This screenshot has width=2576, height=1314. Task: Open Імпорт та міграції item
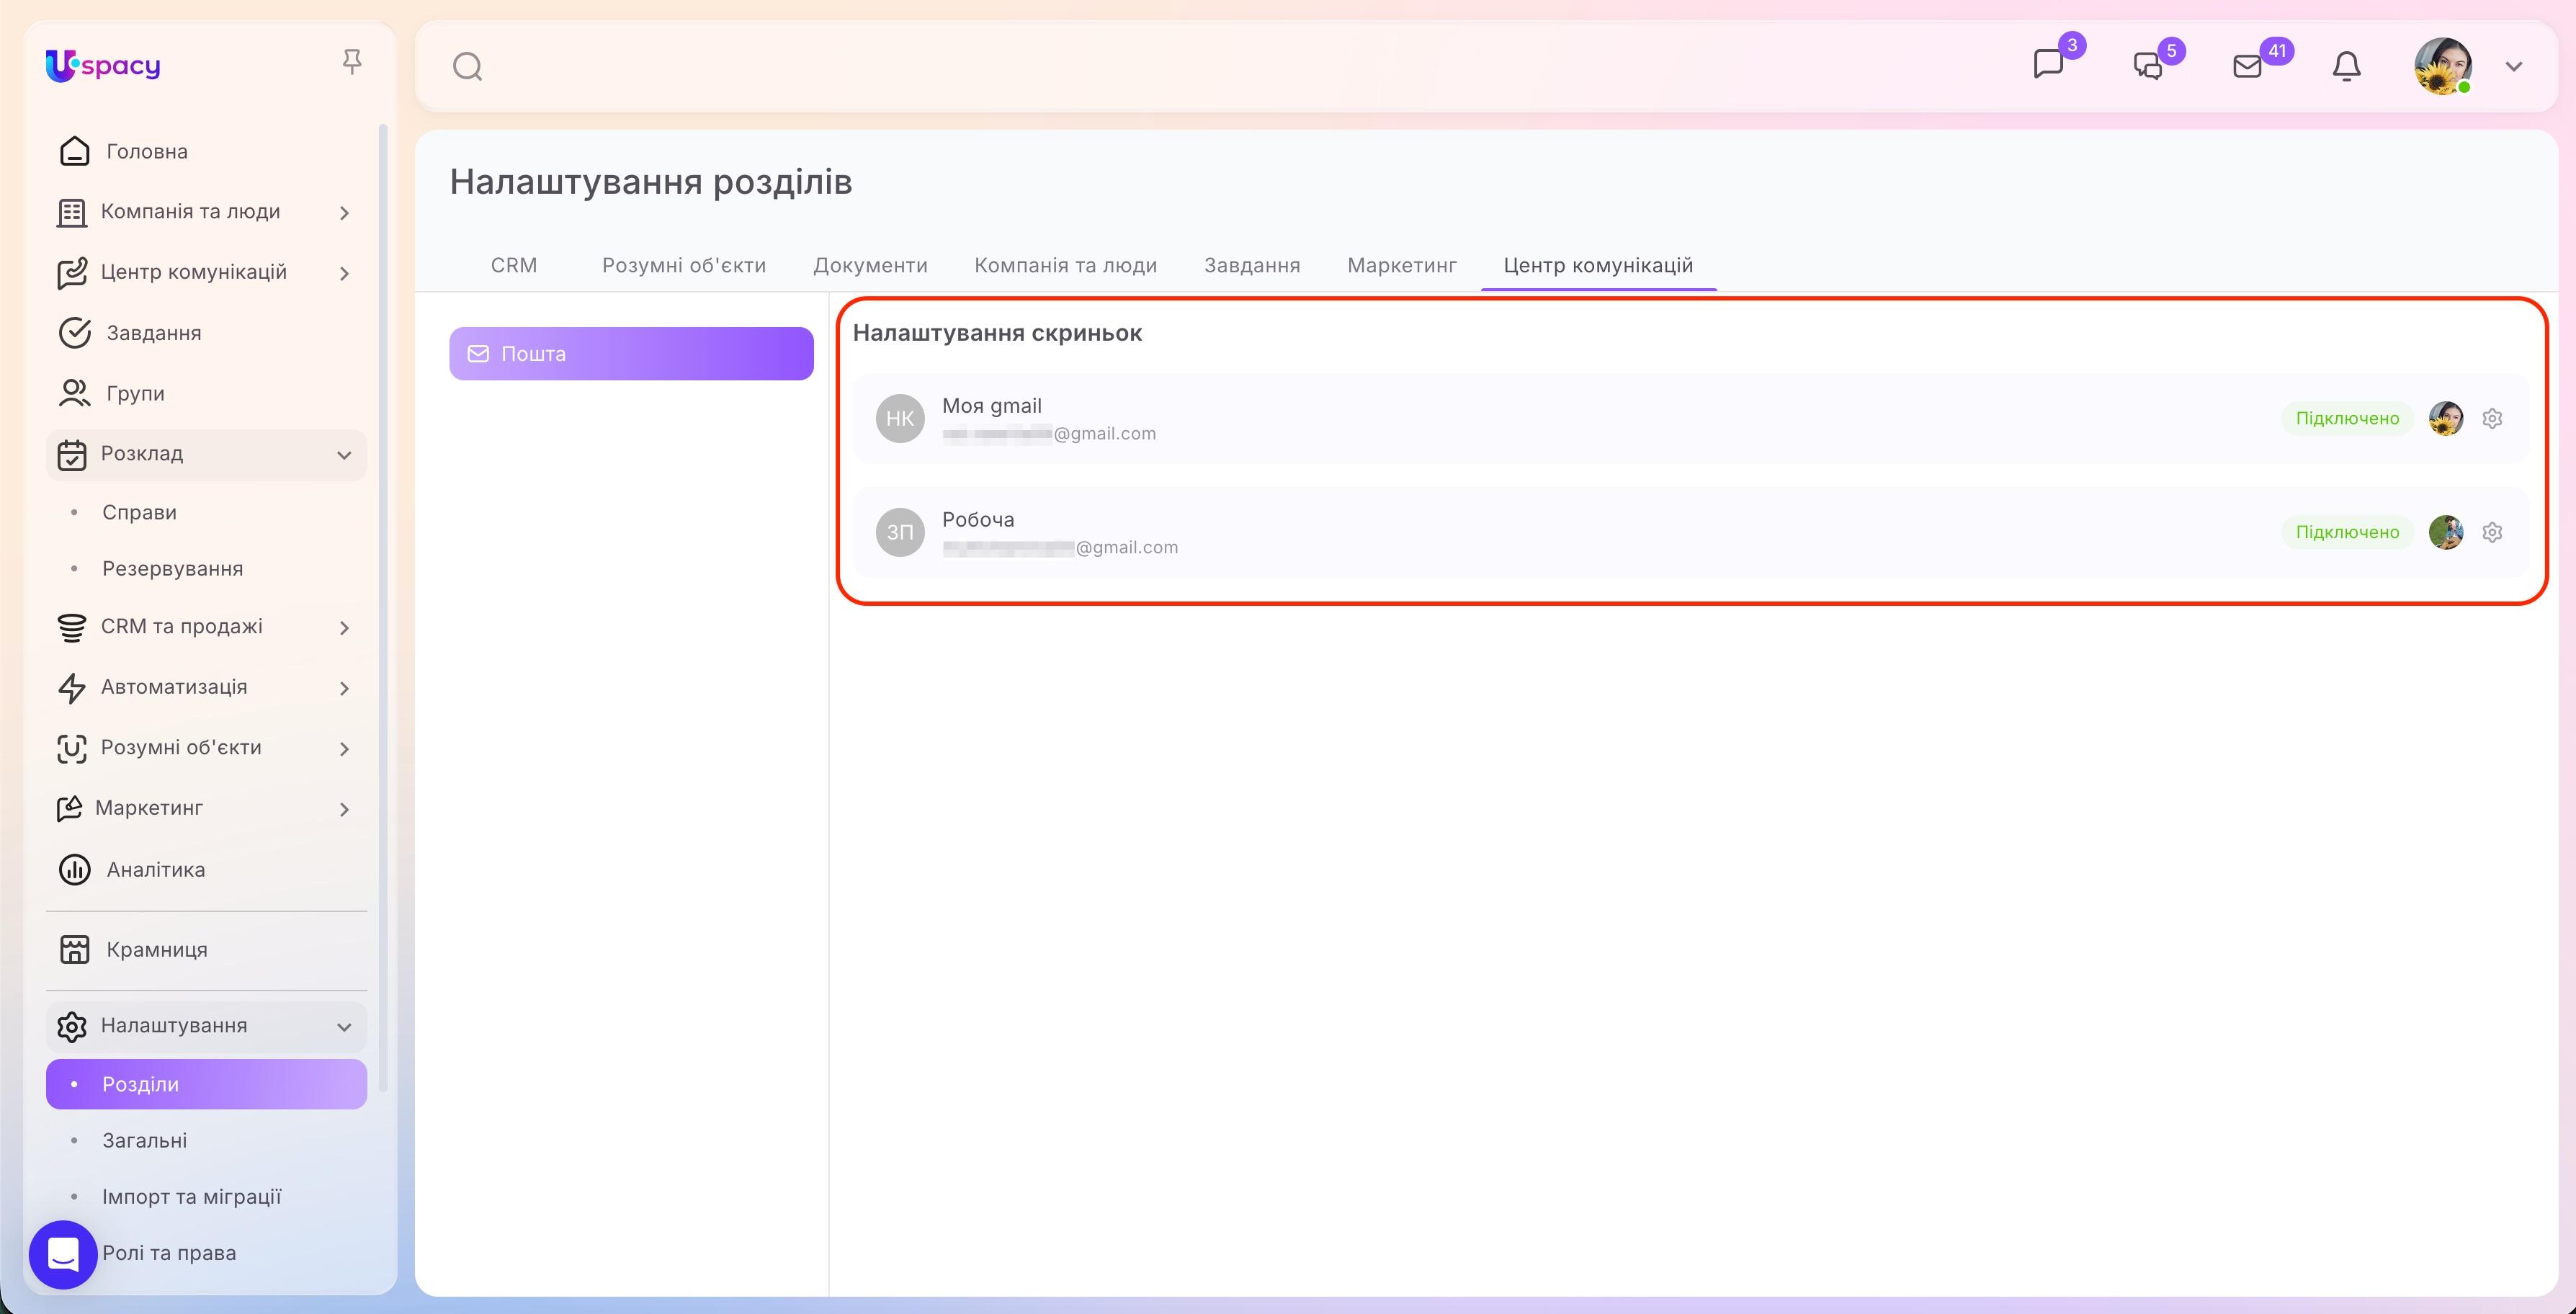pyautogui.click(x=191, y=1196)
